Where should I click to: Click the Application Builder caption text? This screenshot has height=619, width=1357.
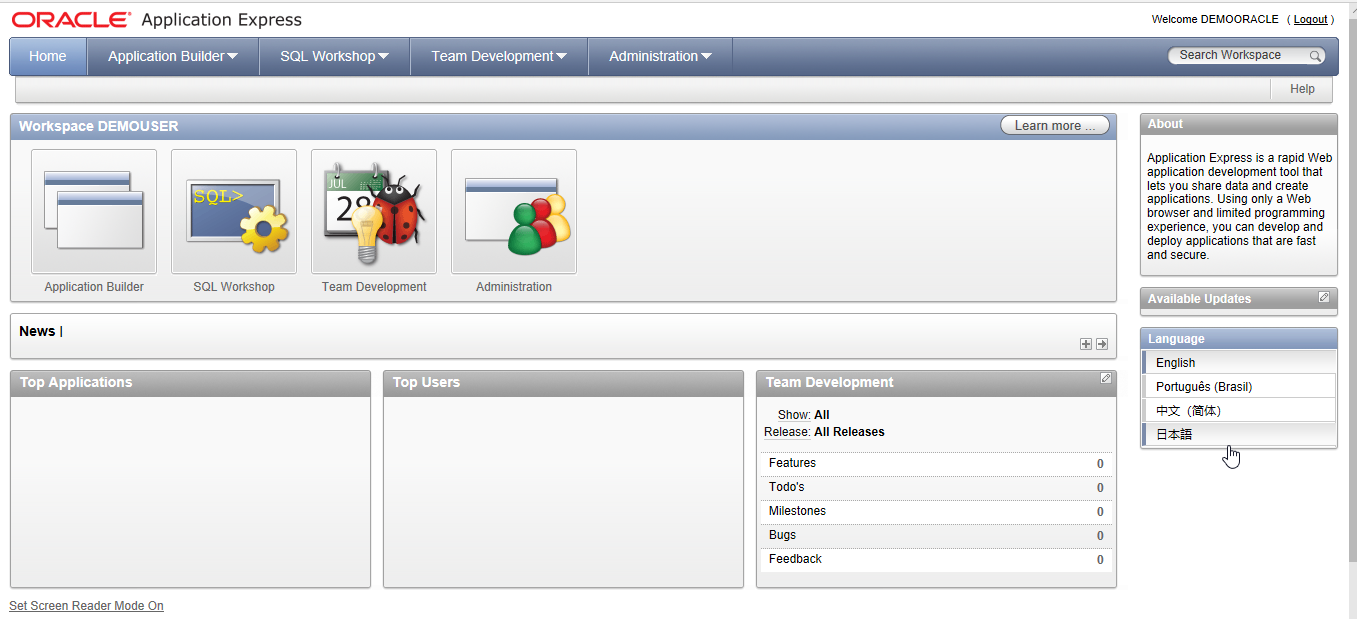94,287
